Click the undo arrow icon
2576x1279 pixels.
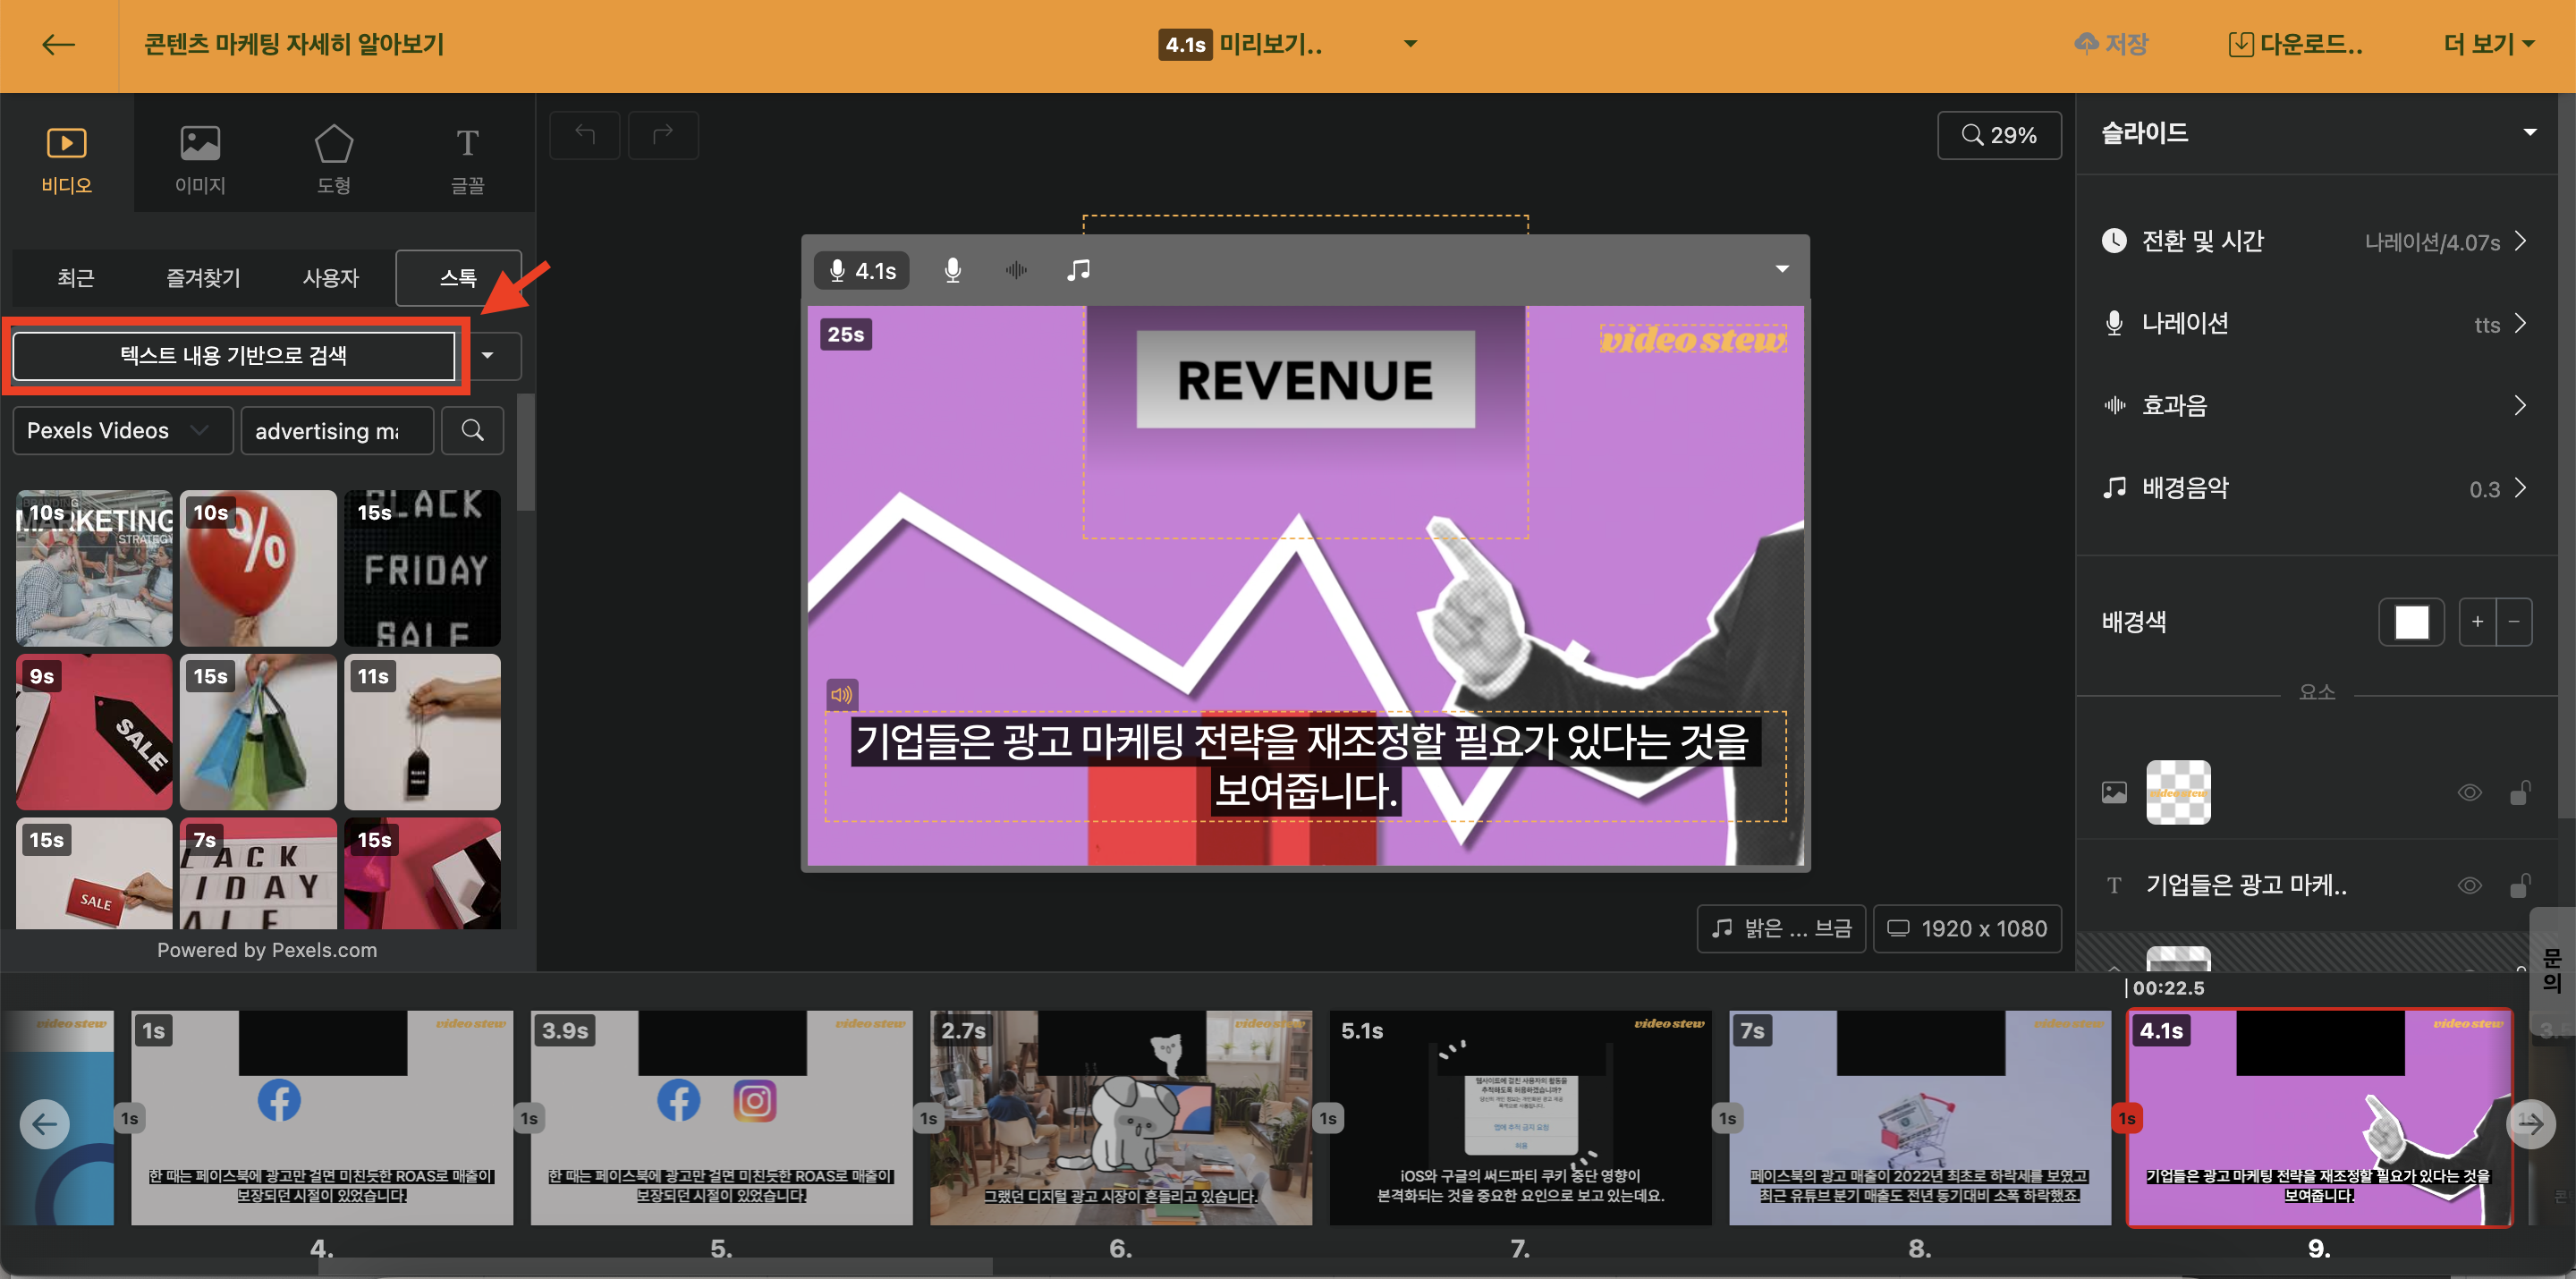tap(585, 134)
